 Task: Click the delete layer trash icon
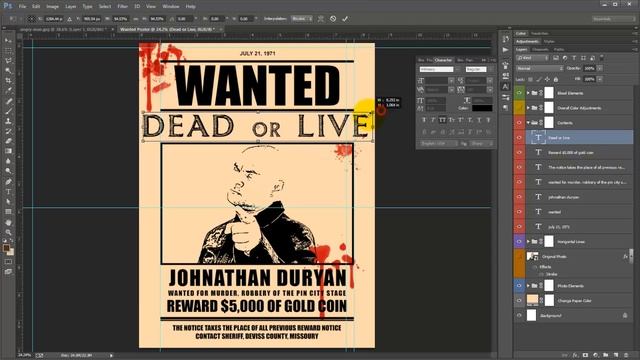(626, 355)
